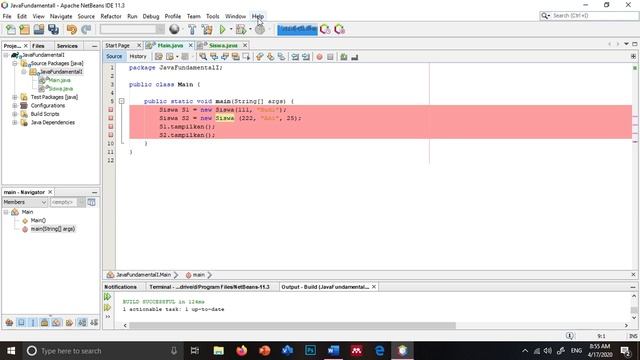The image size is (640, 360).
Task: Switch to the Siswa.java editor tab
Action: pyautogui.click(x=223, y=45)
